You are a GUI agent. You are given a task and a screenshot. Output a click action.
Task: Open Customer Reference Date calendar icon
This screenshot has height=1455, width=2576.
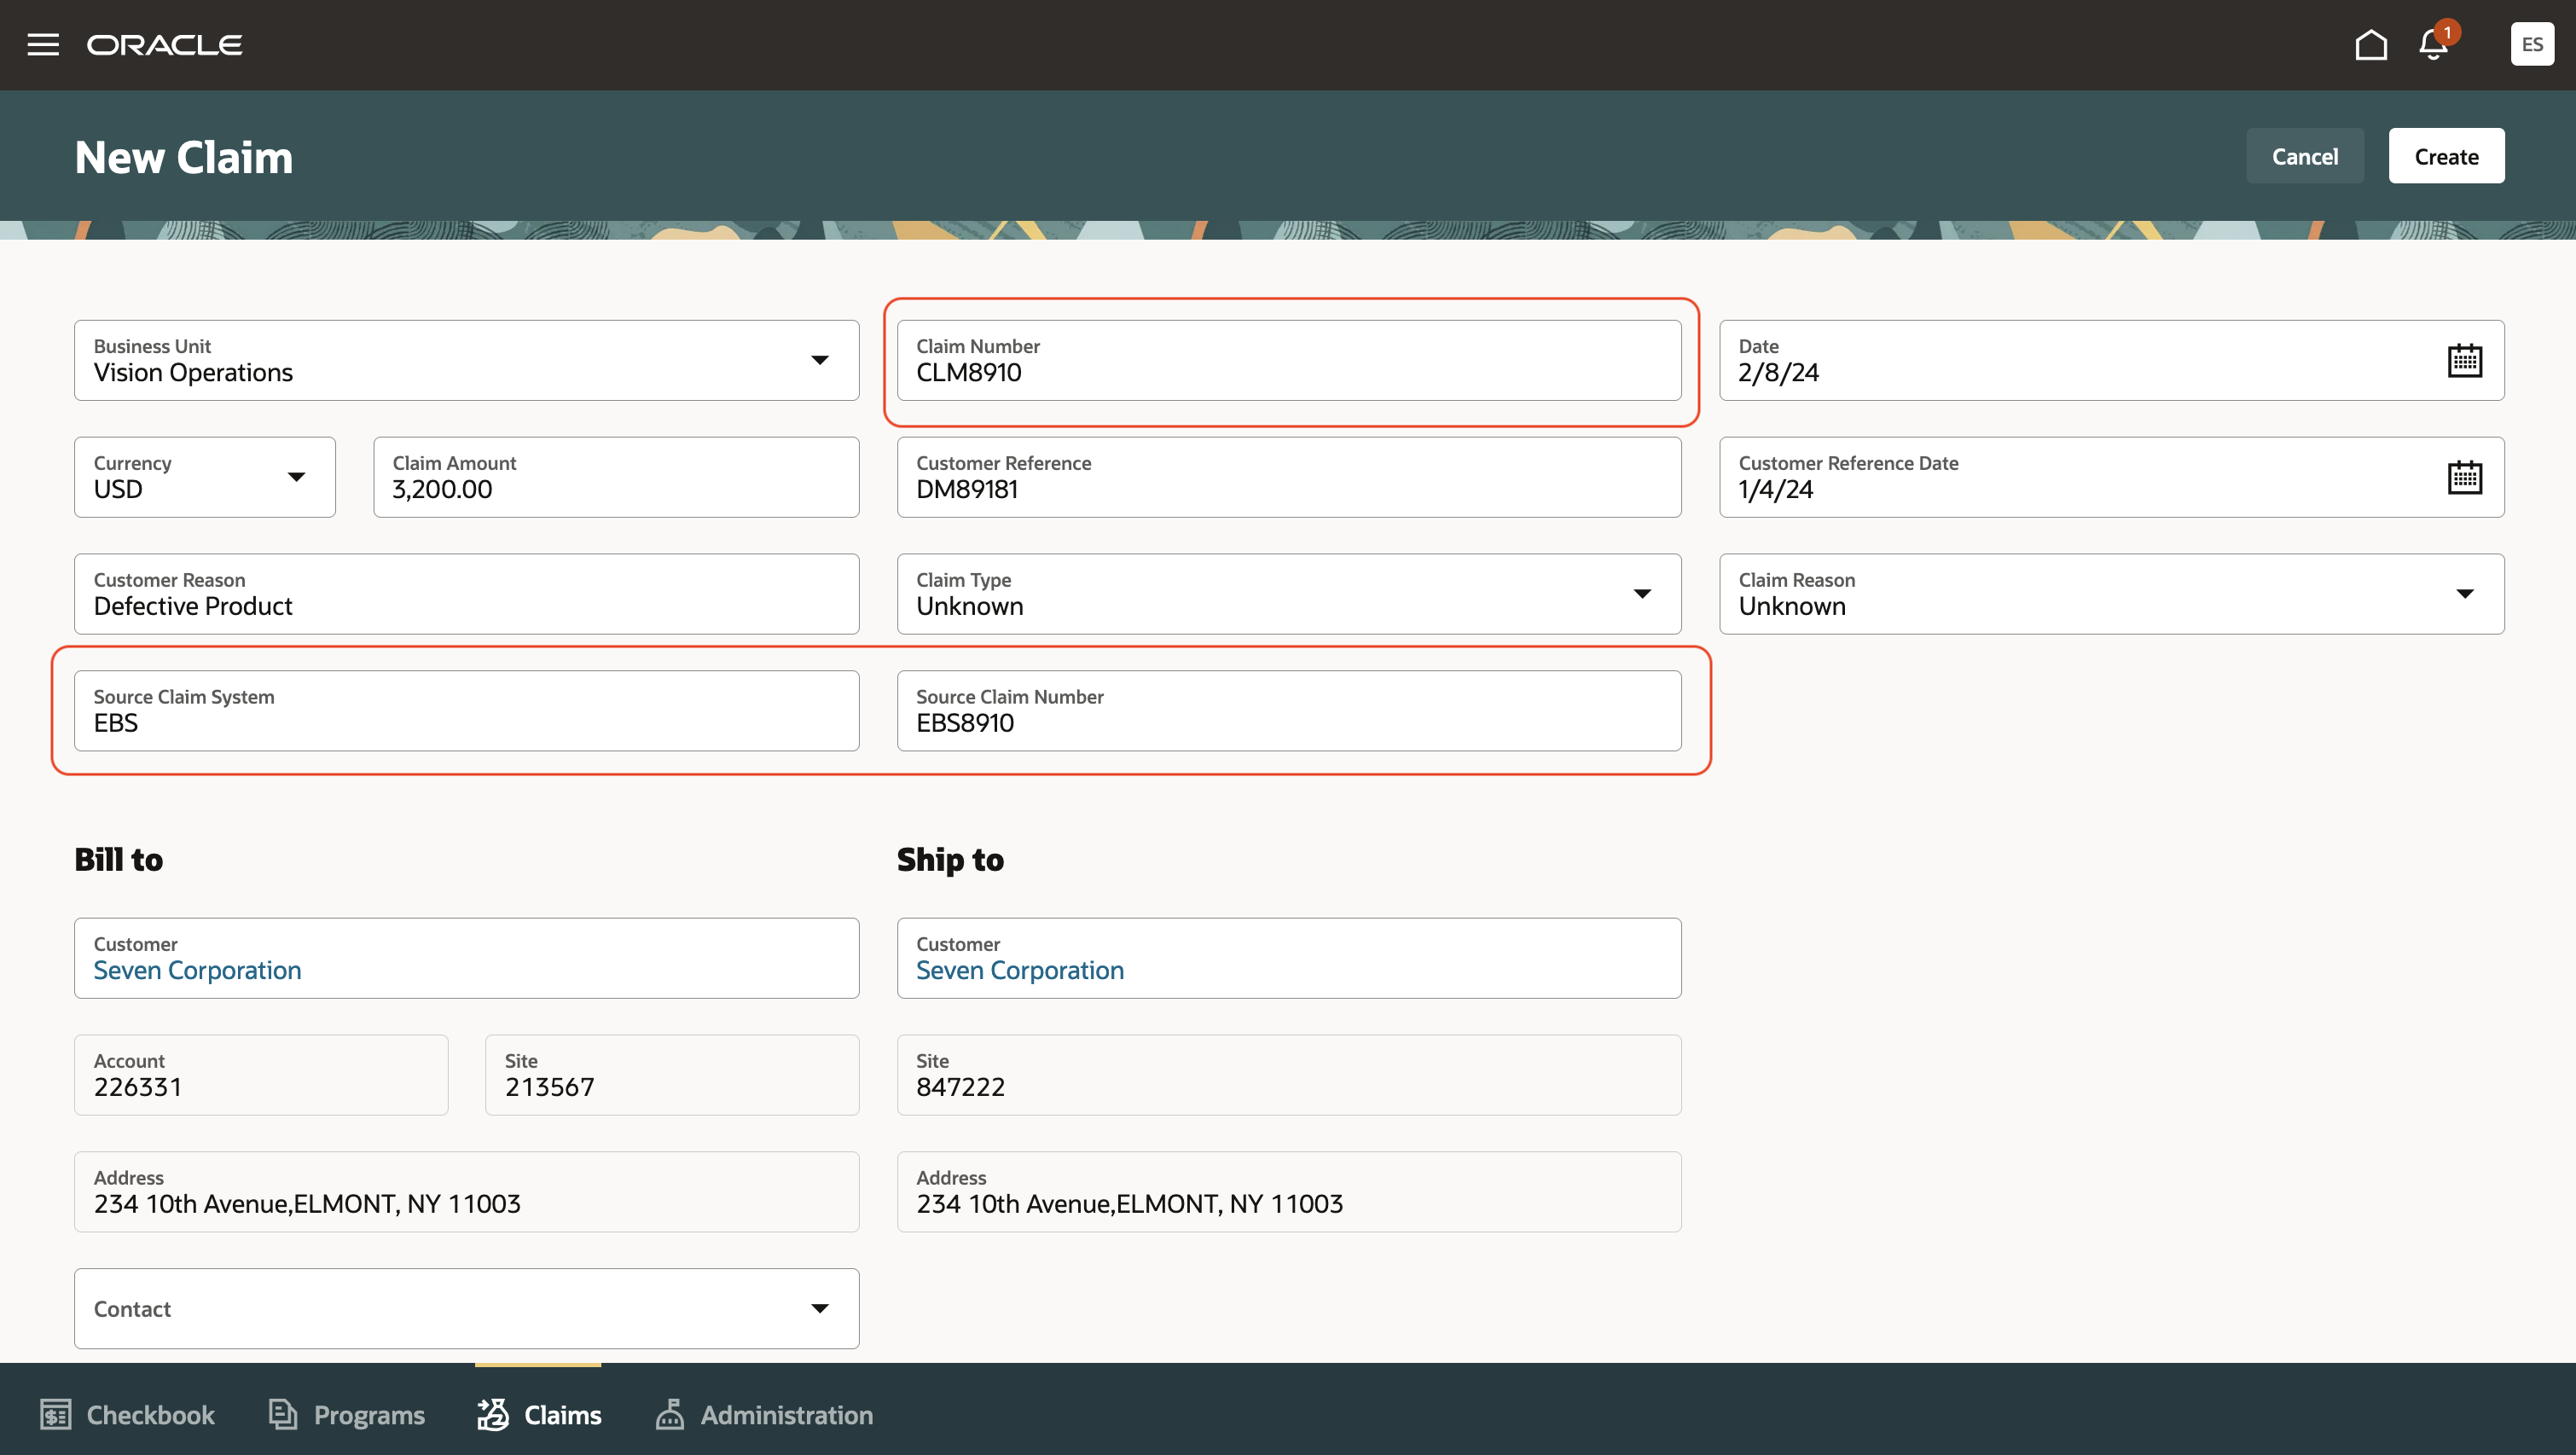[2464, 477]
